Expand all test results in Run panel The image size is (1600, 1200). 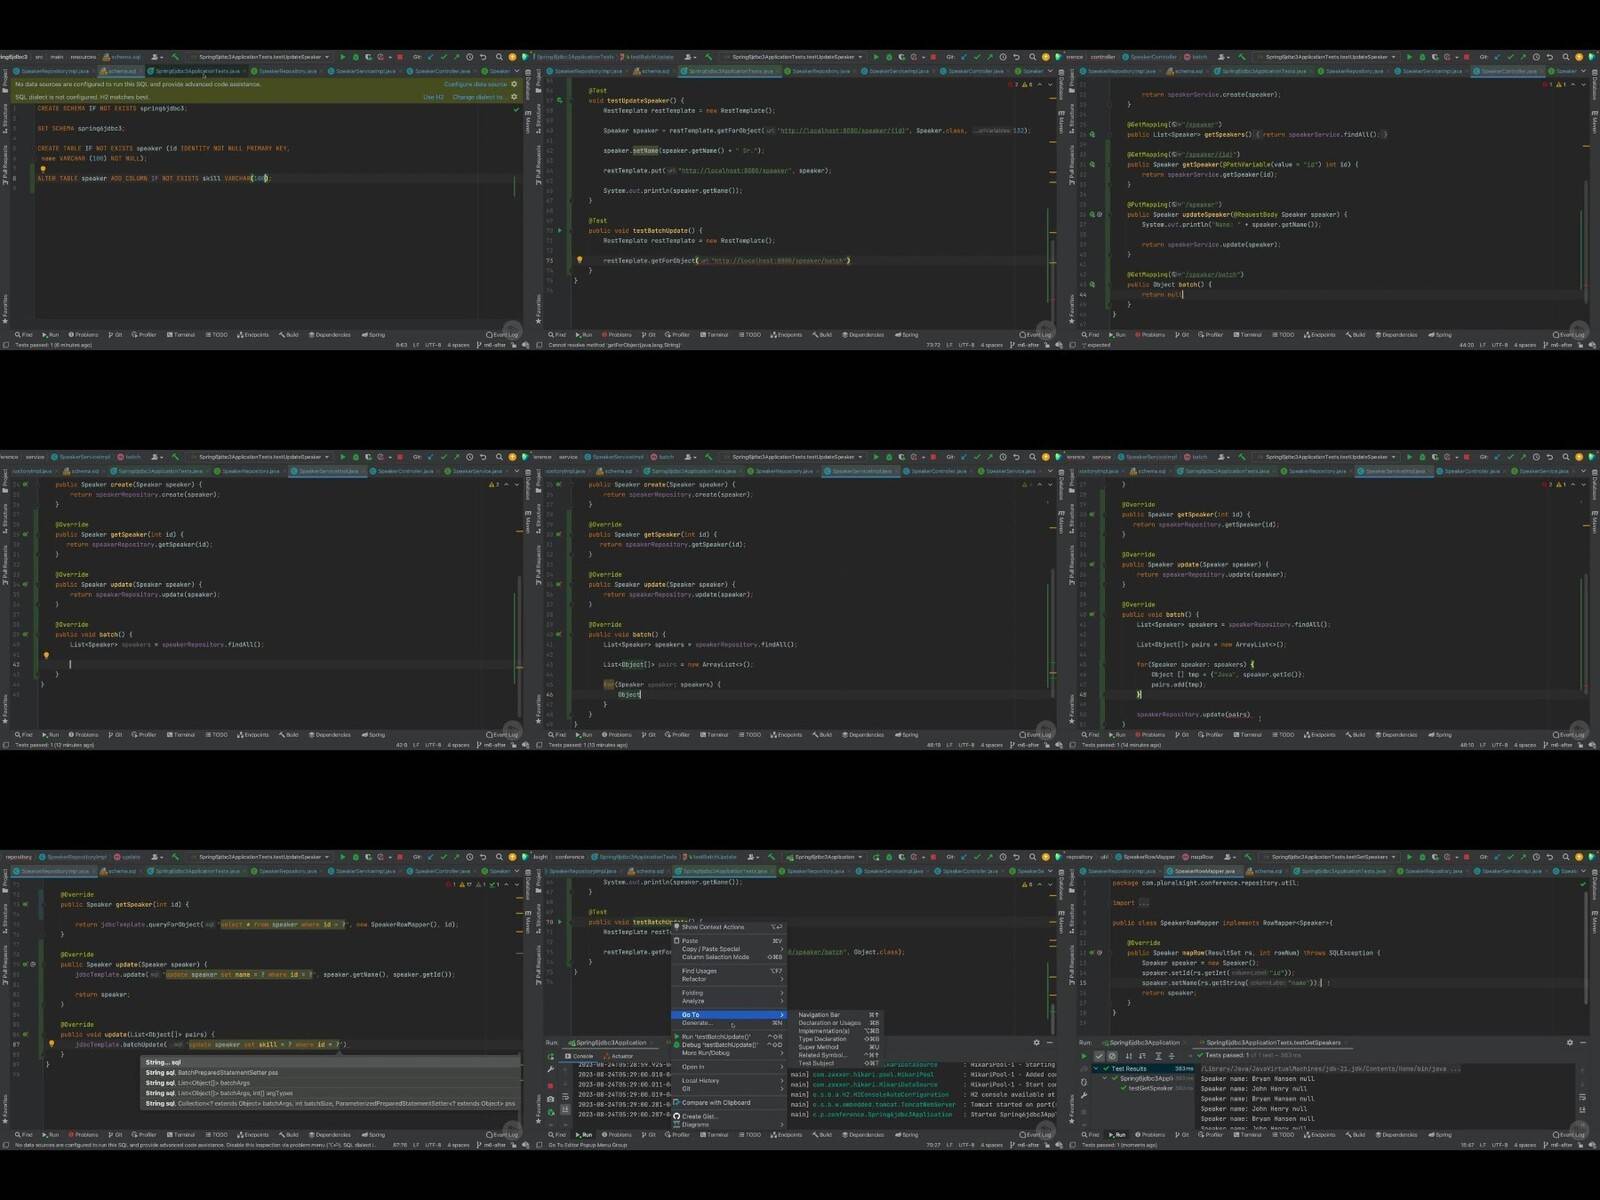tap(1158, 1056)
